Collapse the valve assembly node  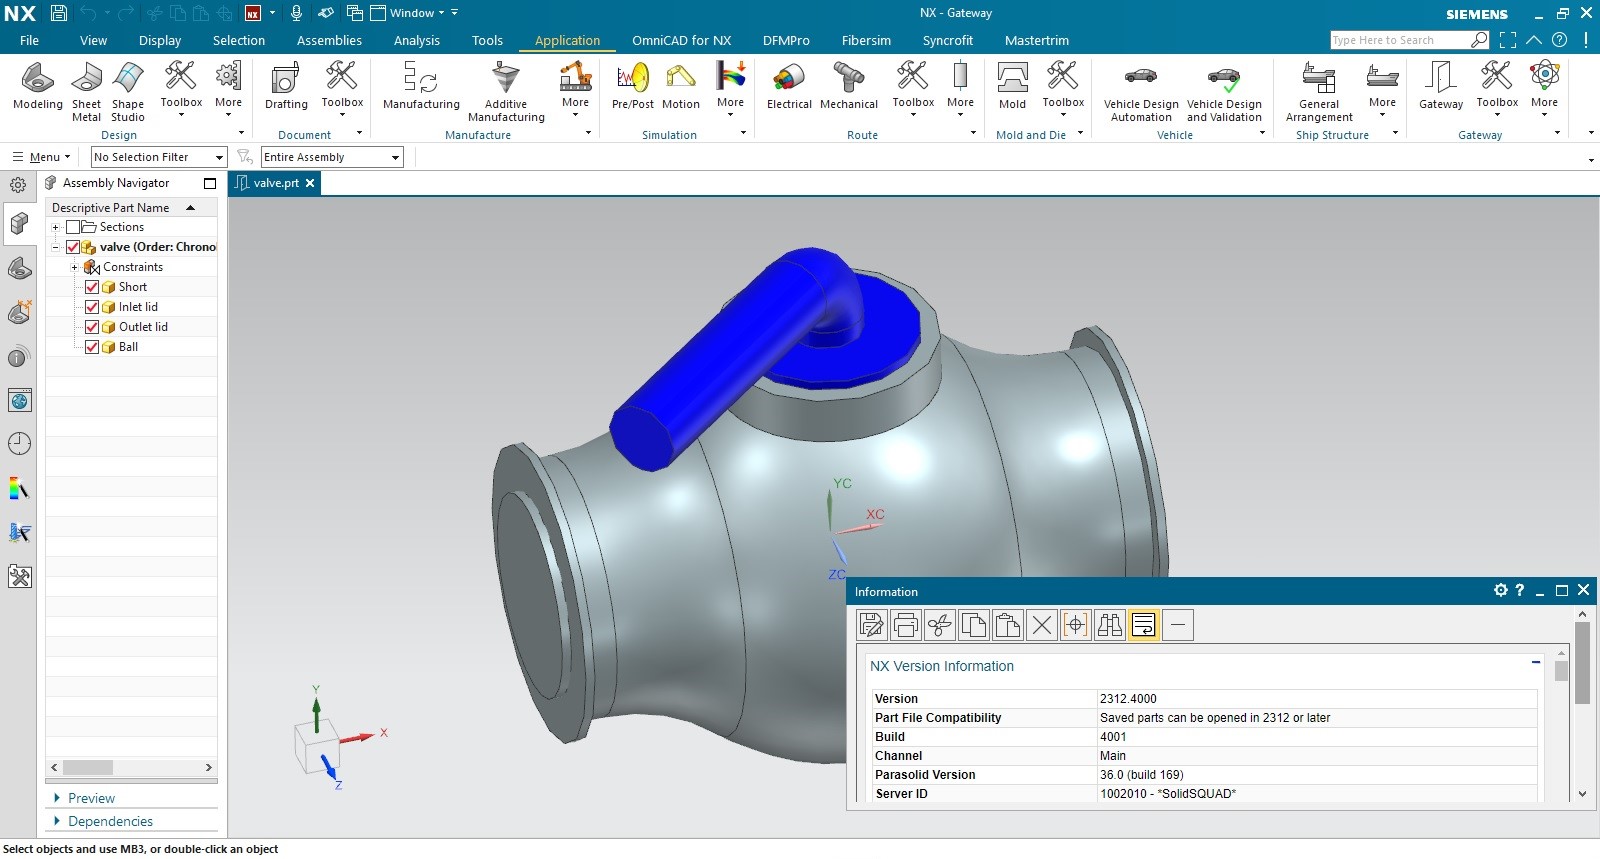point(56,247)
